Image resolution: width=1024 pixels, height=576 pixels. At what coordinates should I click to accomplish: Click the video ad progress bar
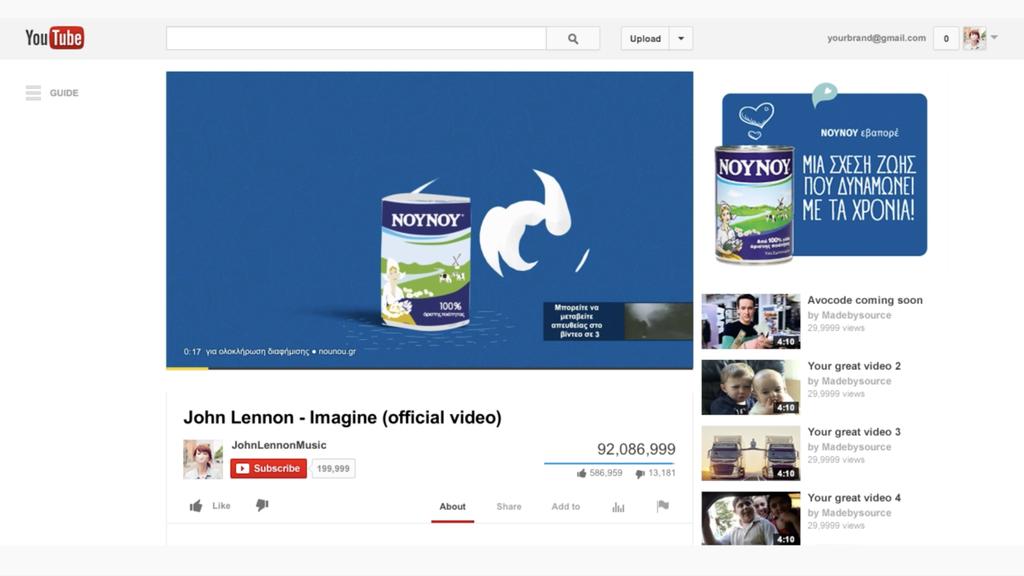[430, 368]
